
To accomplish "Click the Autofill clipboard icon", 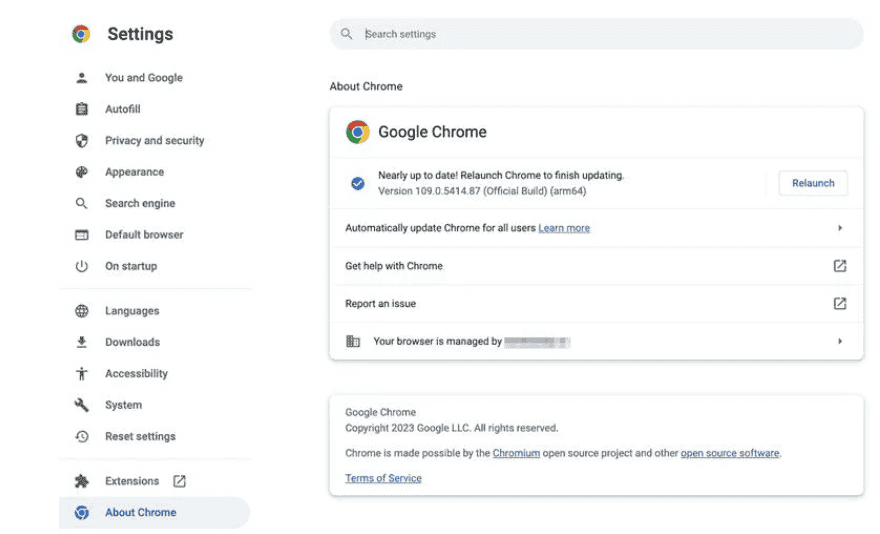I will click(82, 109).
